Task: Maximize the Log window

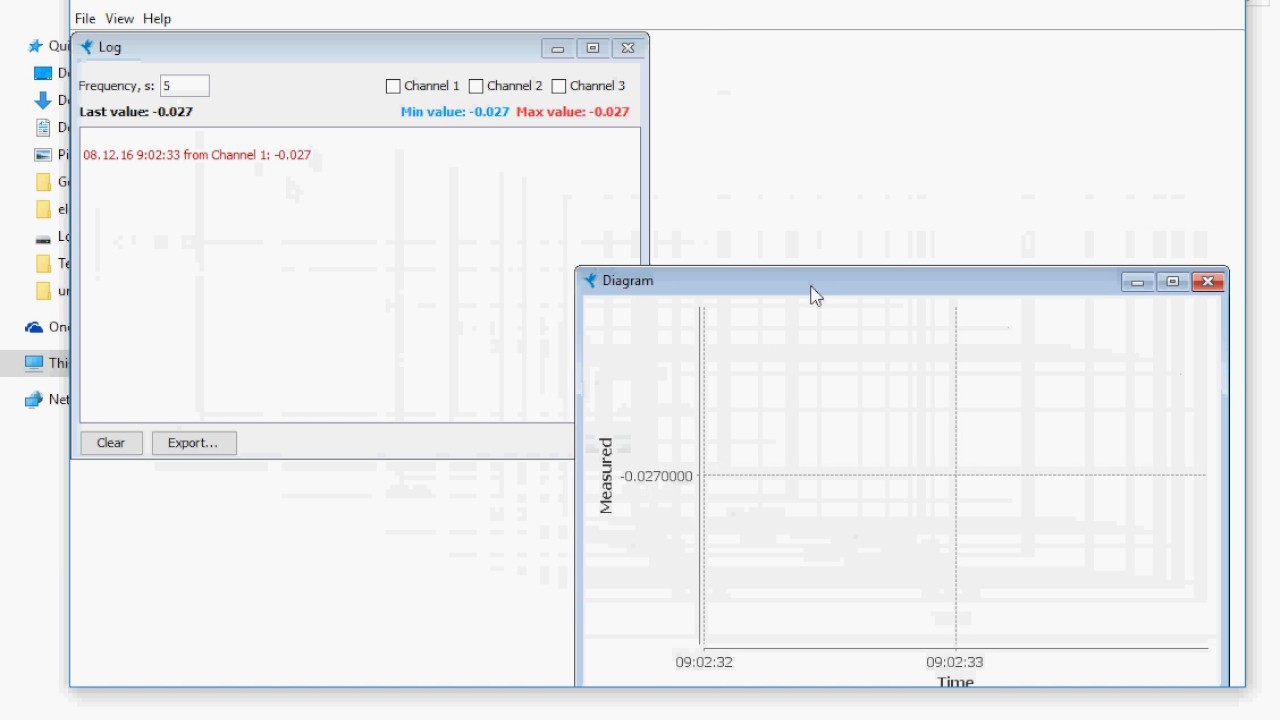Action: click(593, 48)
